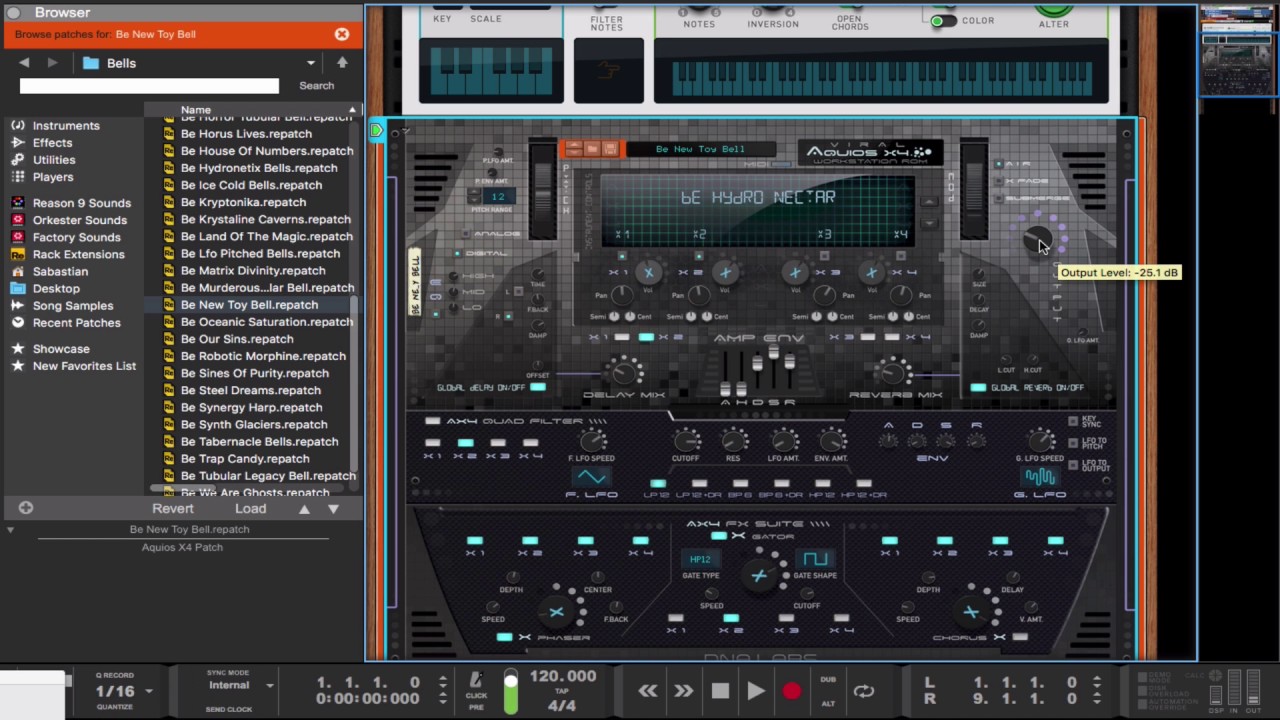Close the patch browse mode banner
Viewport: 1280px width, 720px height.
342,34
